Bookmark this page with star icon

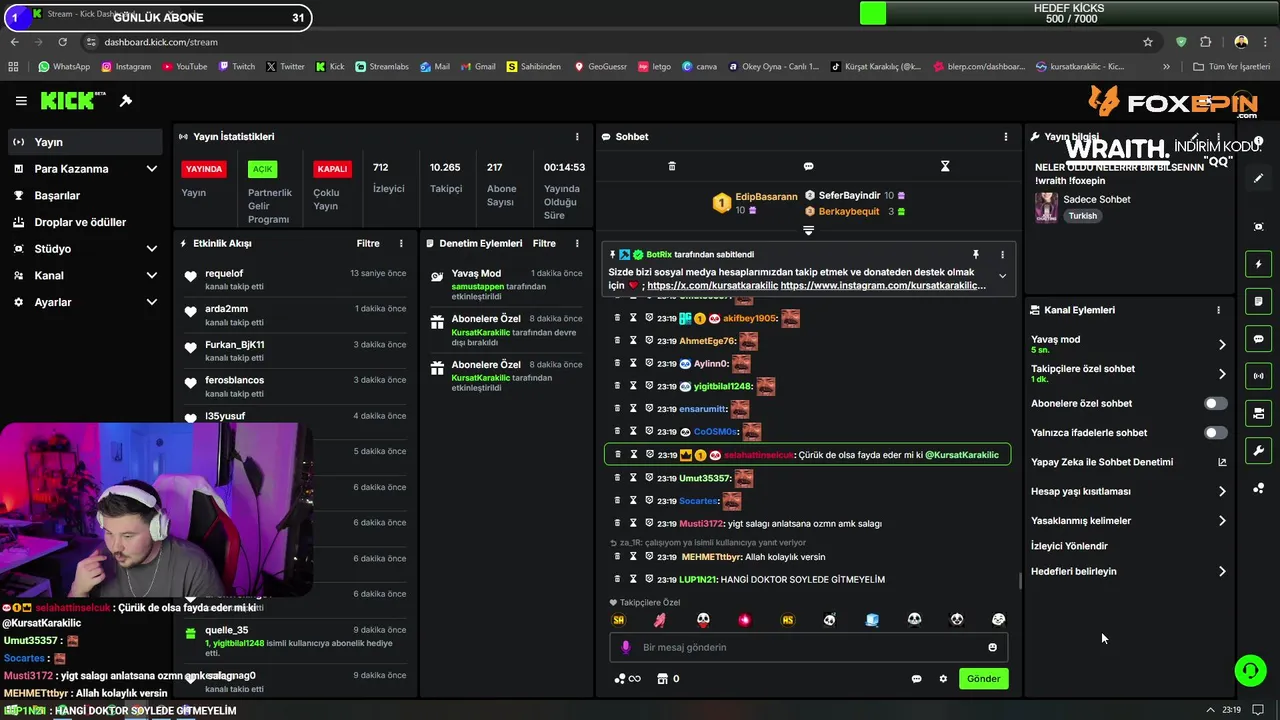[x=1148, y=42]
